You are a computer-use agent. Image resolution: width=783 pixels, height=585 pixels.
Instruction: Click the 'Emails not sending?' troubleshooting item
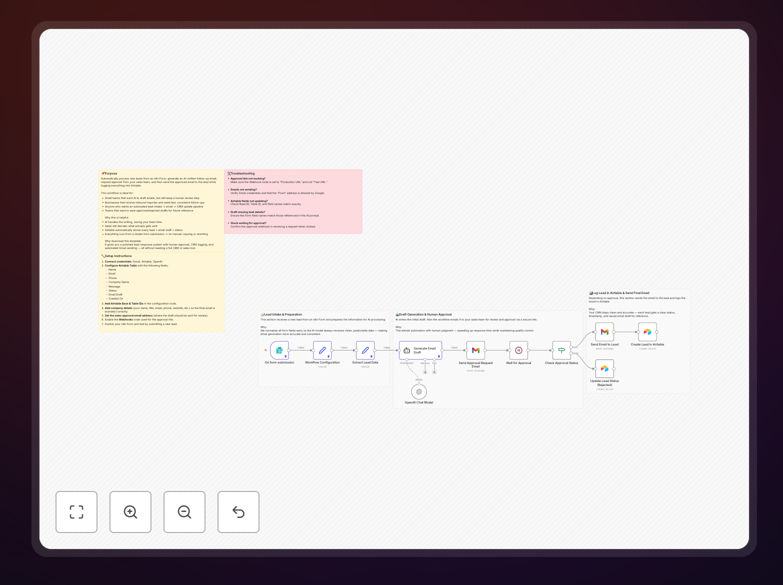(244, 190)
